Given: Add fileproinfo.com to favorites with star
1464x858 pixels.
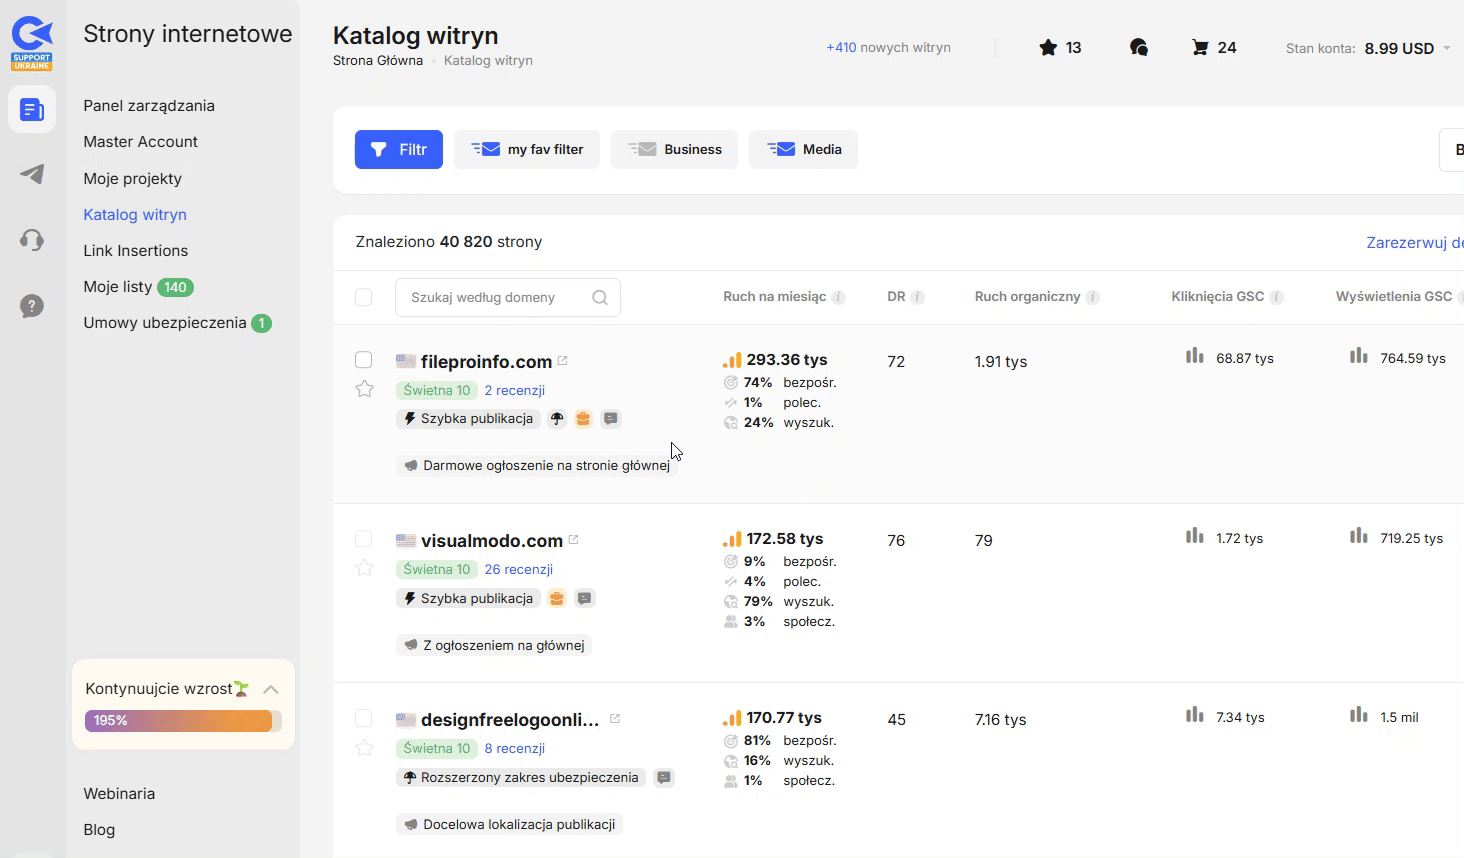Looking at the screenshot, I should click(365, 389).
